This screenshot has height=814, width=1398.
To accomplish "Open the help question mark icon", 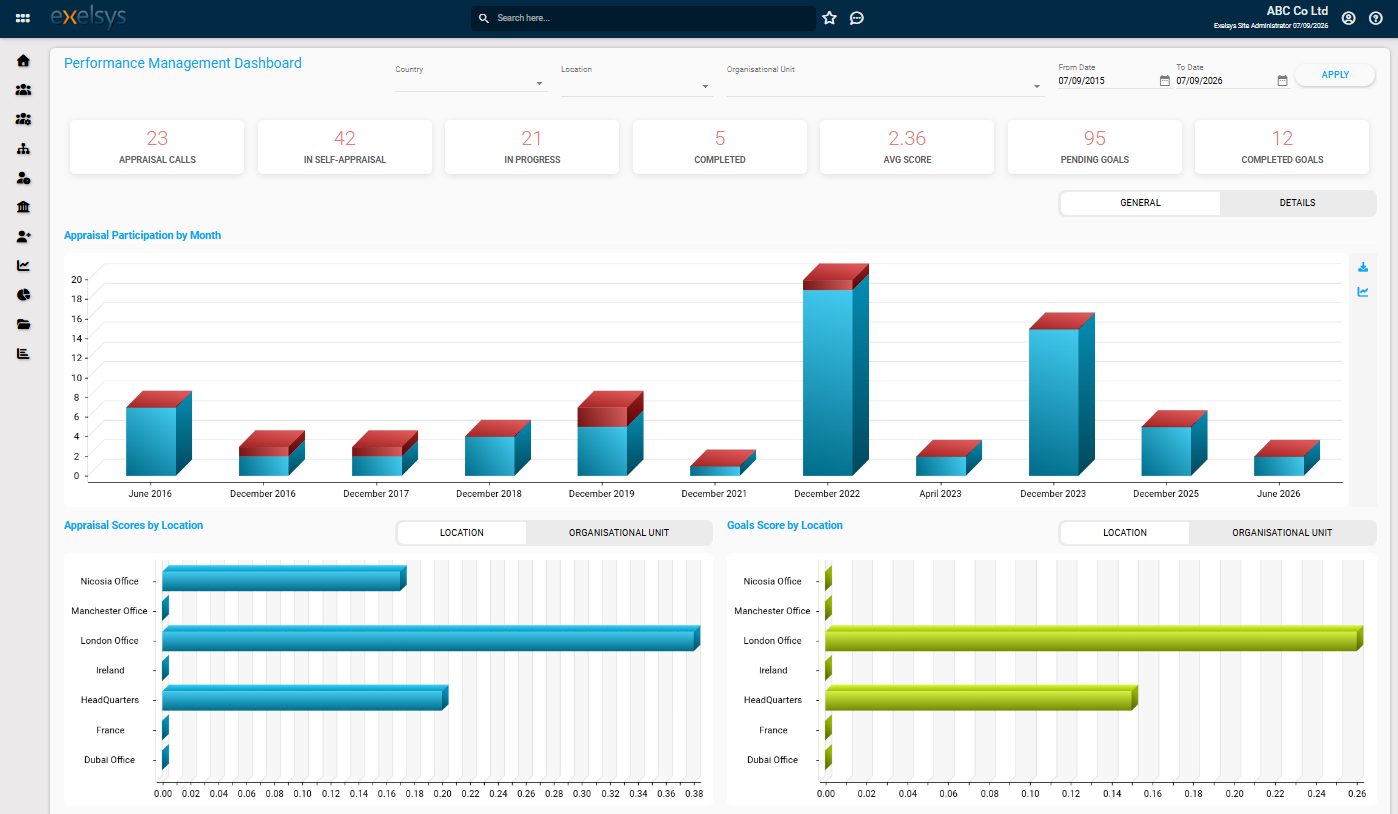I will click(1376, 18).
